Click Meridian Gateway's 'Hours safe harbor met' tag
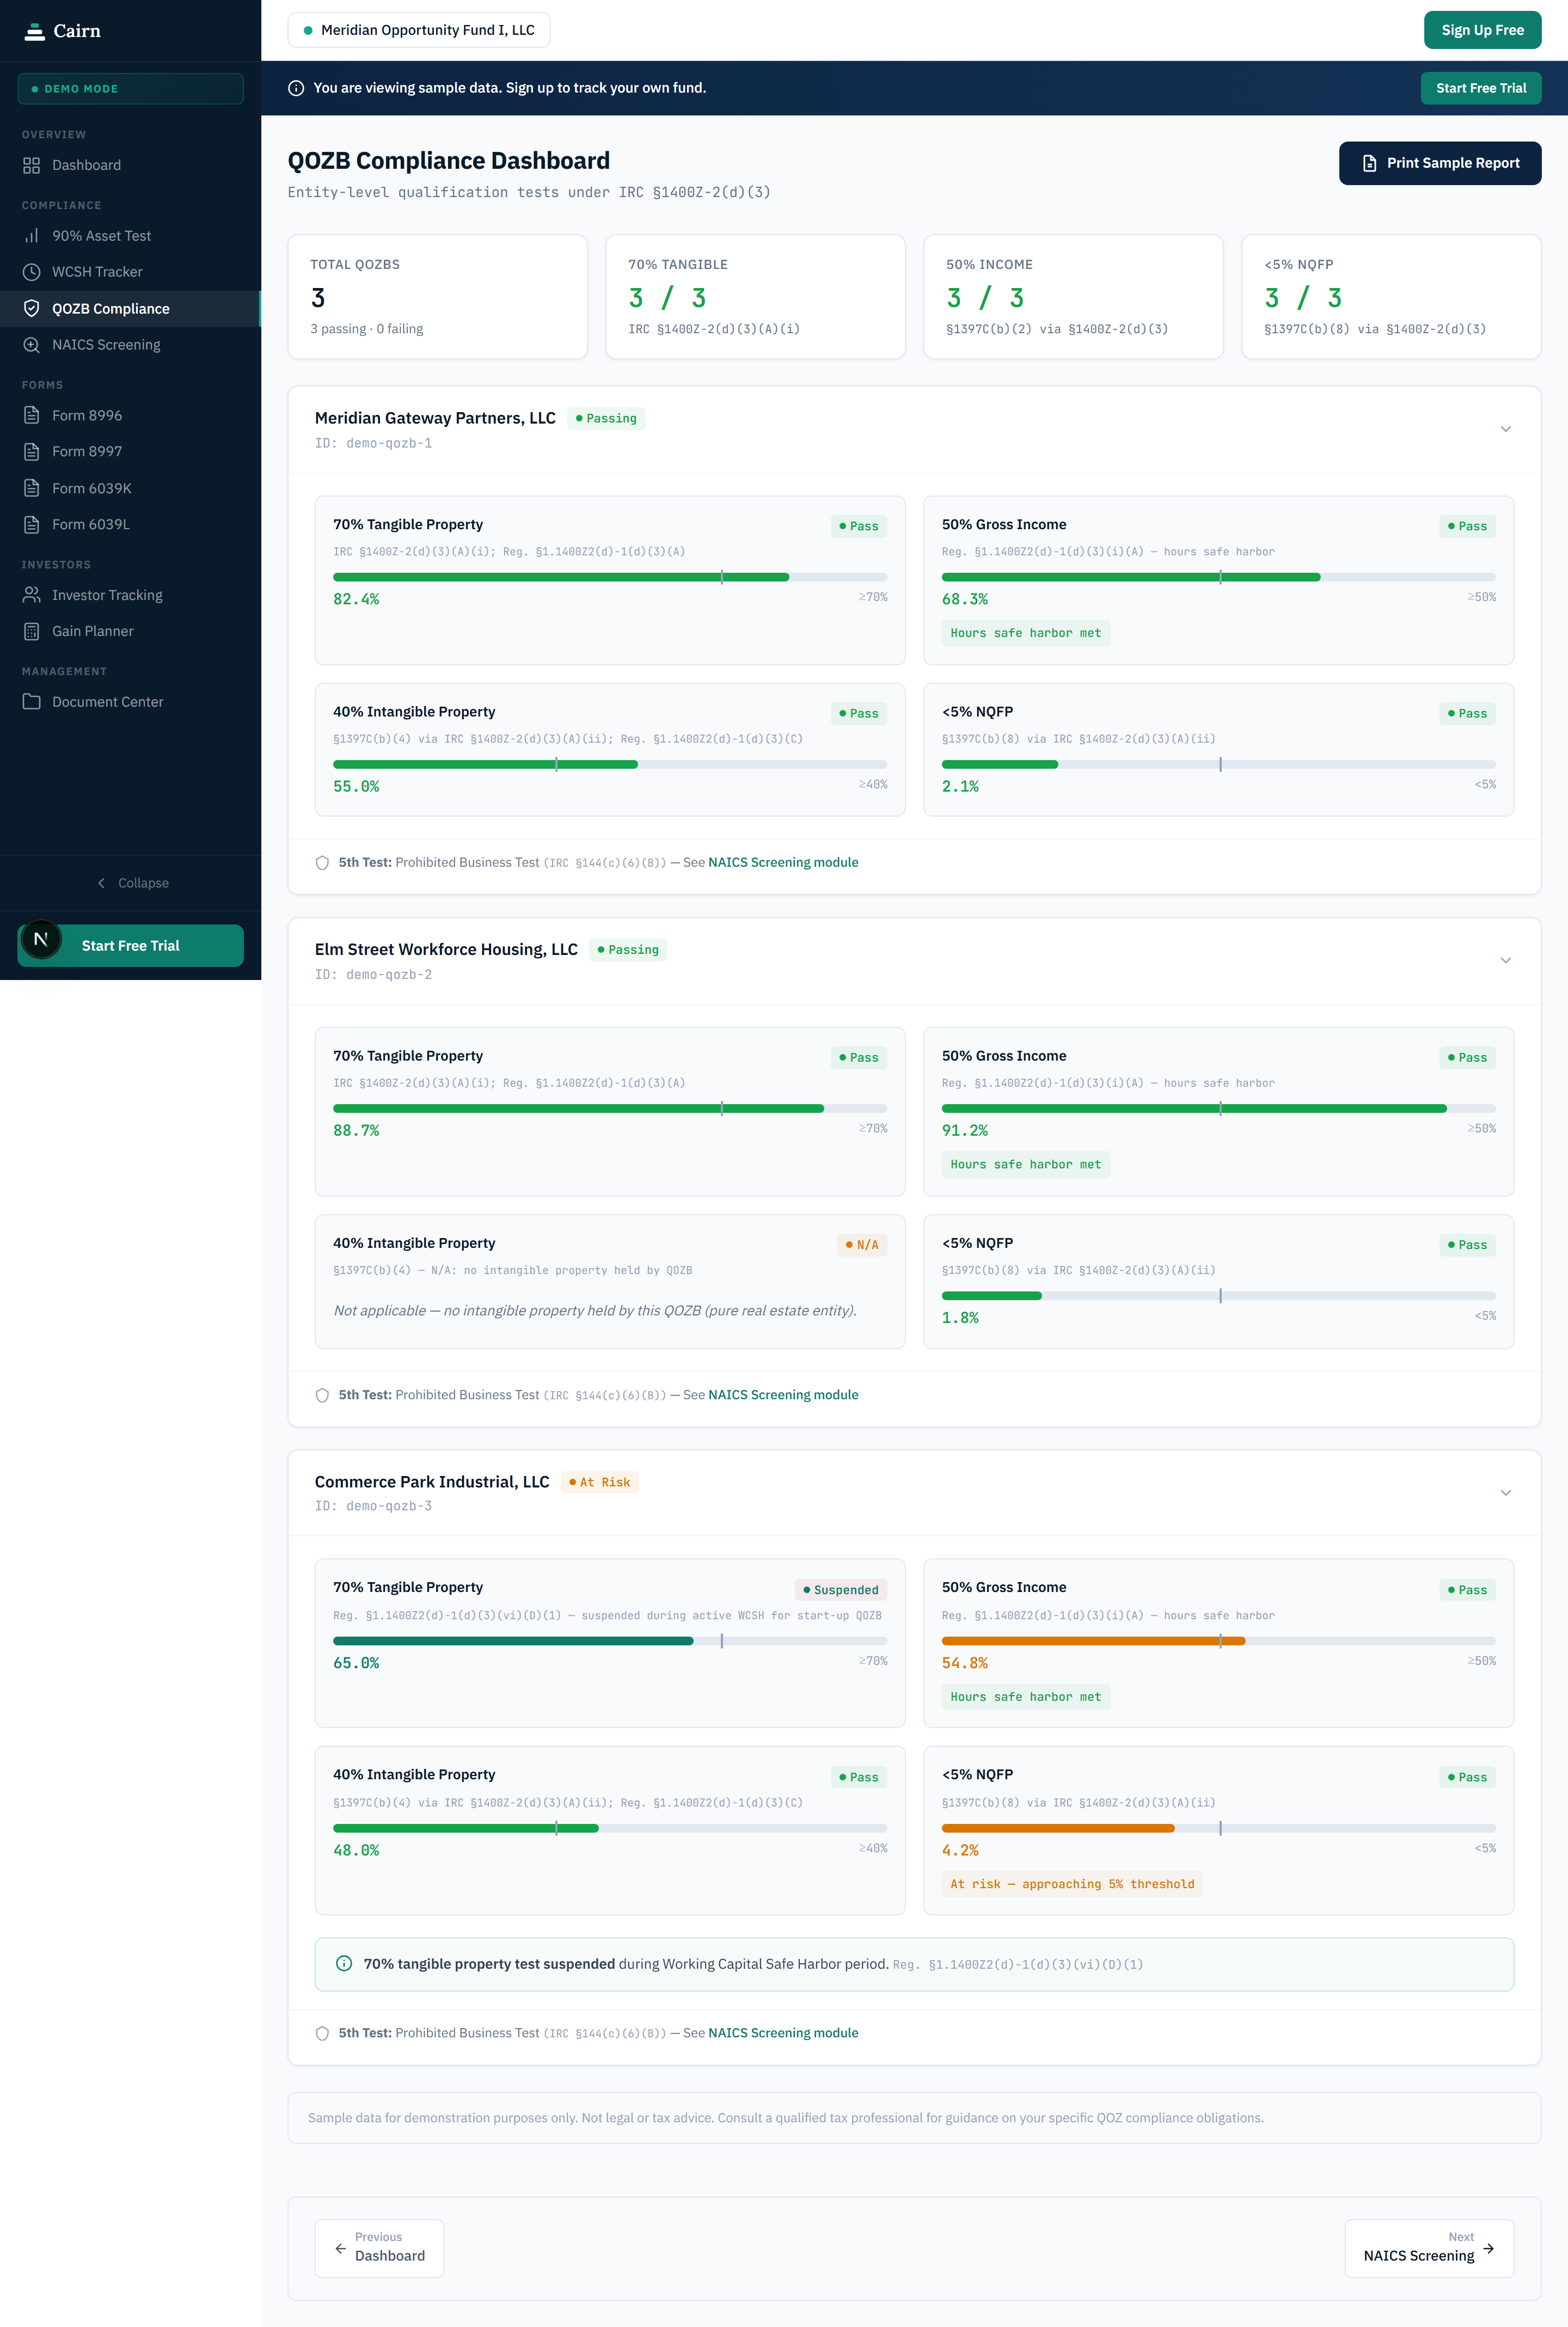The width and height of the screenshot is (1568, 2327). [1025, 633]
